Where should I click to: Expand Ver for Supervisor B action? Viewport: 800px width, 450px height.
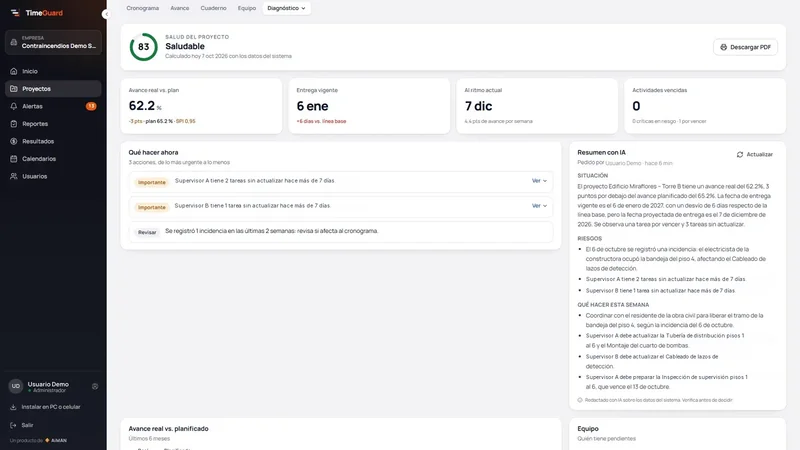(539, 206)
